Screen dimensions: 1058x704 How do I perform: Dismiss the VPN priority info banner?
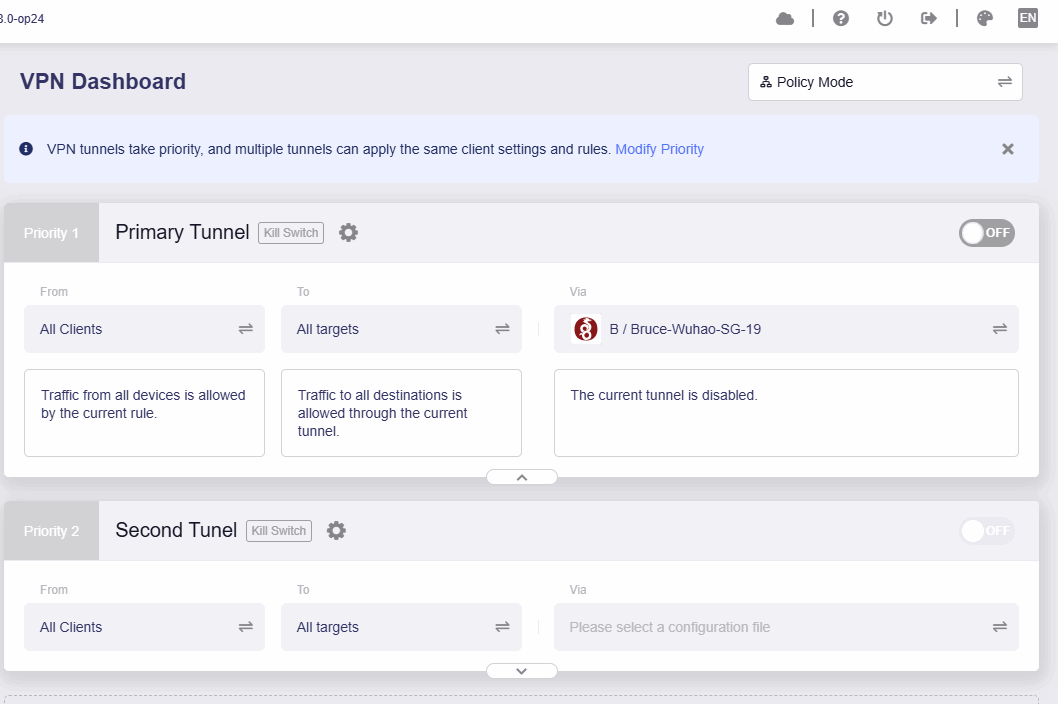coord(1007,149)
